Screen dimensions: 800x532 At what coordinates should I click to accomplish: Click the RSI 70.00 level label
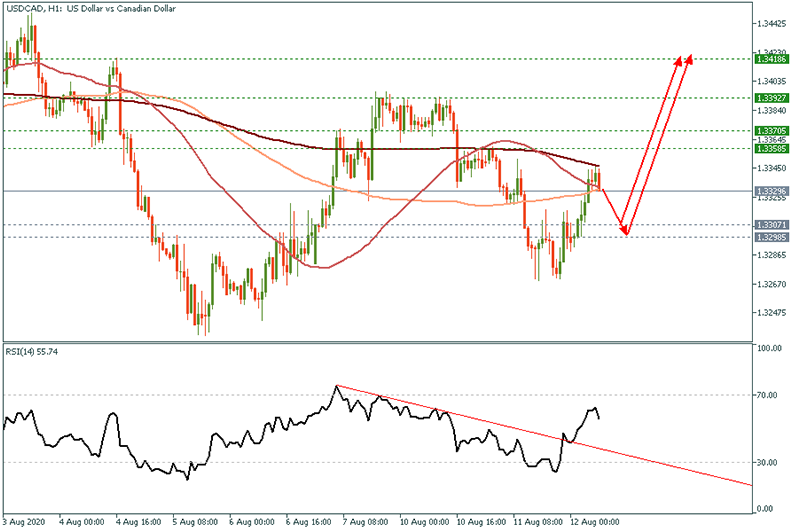[x=768, y=396]
